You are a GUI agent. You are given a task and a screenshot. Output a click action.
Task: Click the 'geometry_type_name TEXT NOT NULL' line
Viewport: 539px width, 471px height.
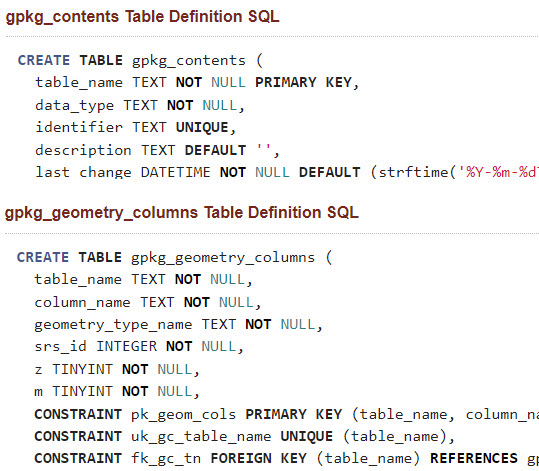(179, 325)
